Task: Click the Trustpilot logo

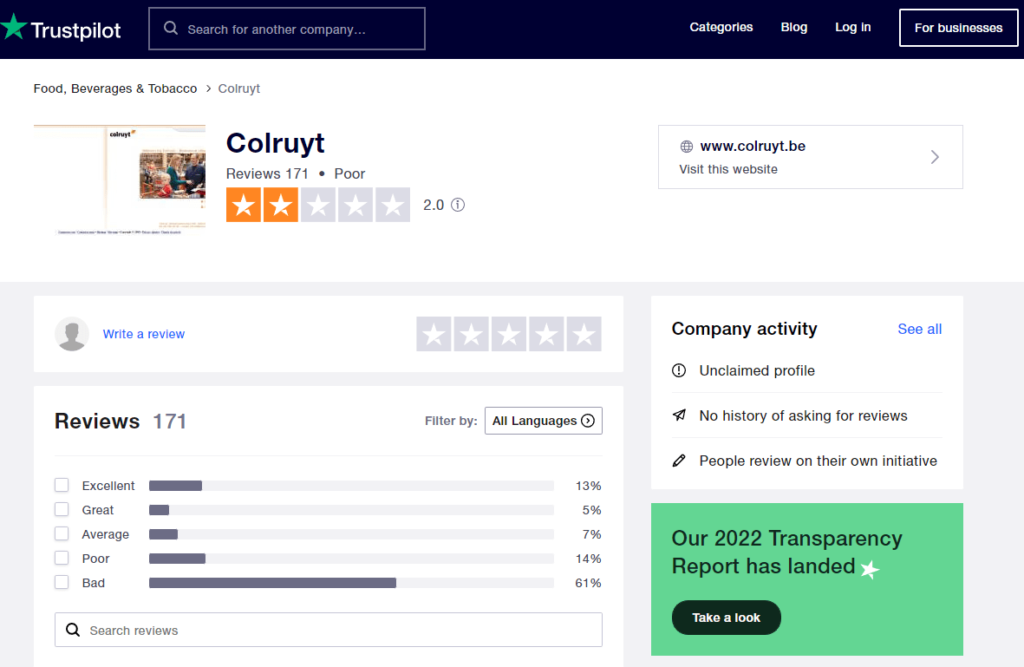Action: (60, 29)
